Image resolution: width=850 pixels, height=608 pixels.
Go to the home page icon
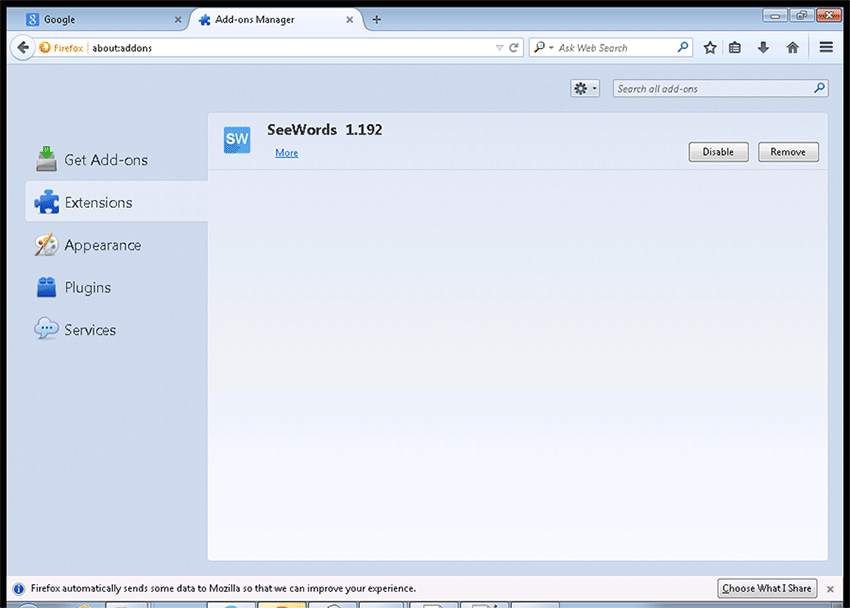792,47
